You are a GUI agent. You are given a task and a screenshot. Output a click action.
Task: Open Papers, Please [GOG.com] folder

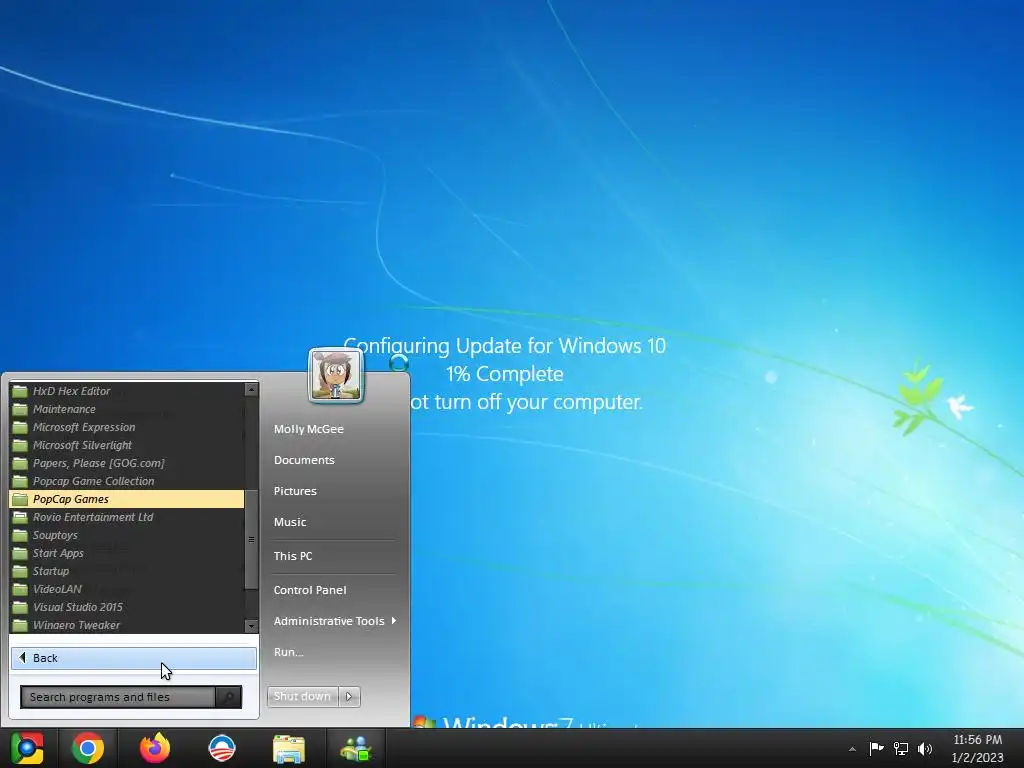tap(127, 463)
